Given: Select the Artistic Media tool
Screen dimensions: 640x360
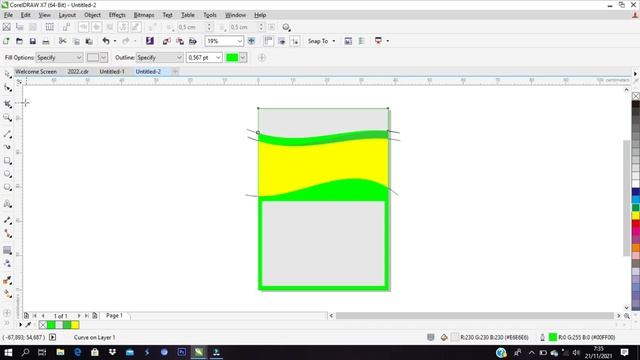Looking at the screenshot, I should point(7,147).
